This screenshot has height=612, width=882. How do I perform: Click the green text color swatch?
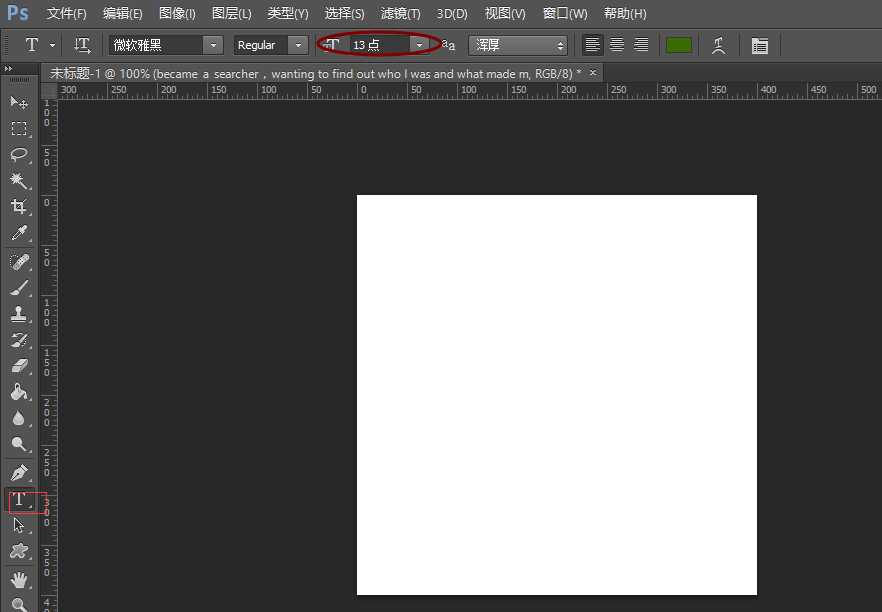click(679, 45)
